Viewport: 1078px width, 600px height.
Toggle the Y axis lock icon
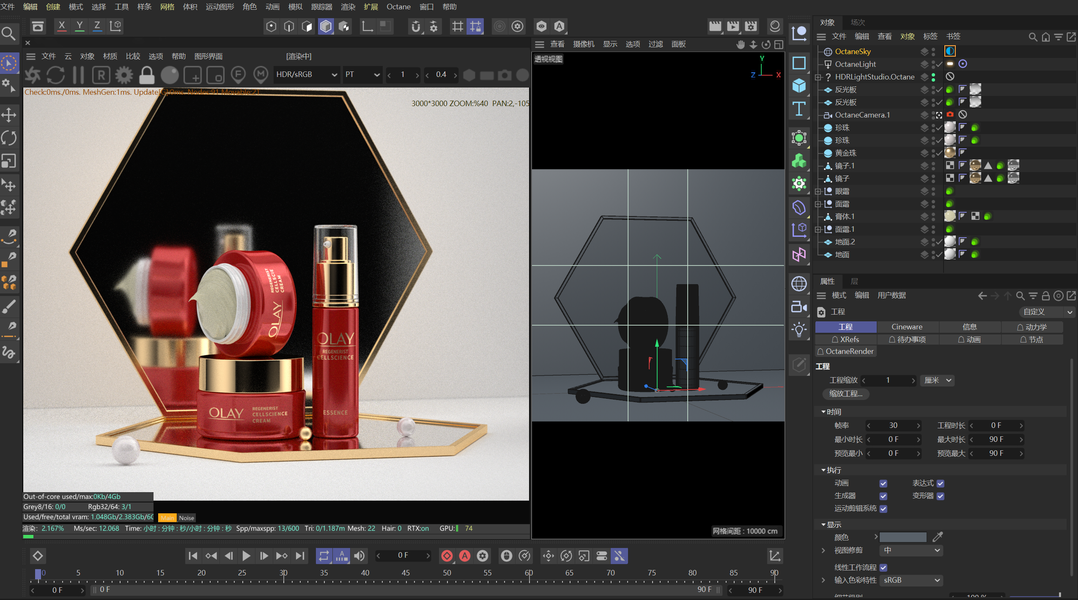[x=80, y=26]
